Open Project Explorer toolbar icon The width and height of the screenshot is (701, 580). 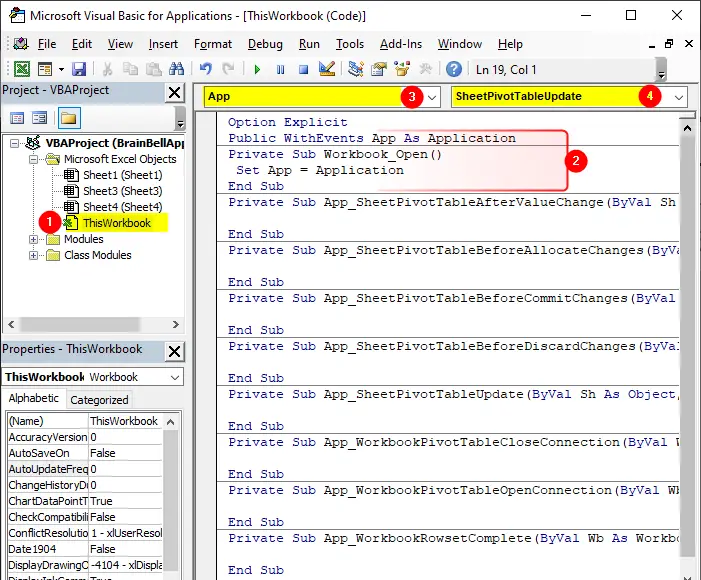[x=356, y=69]
